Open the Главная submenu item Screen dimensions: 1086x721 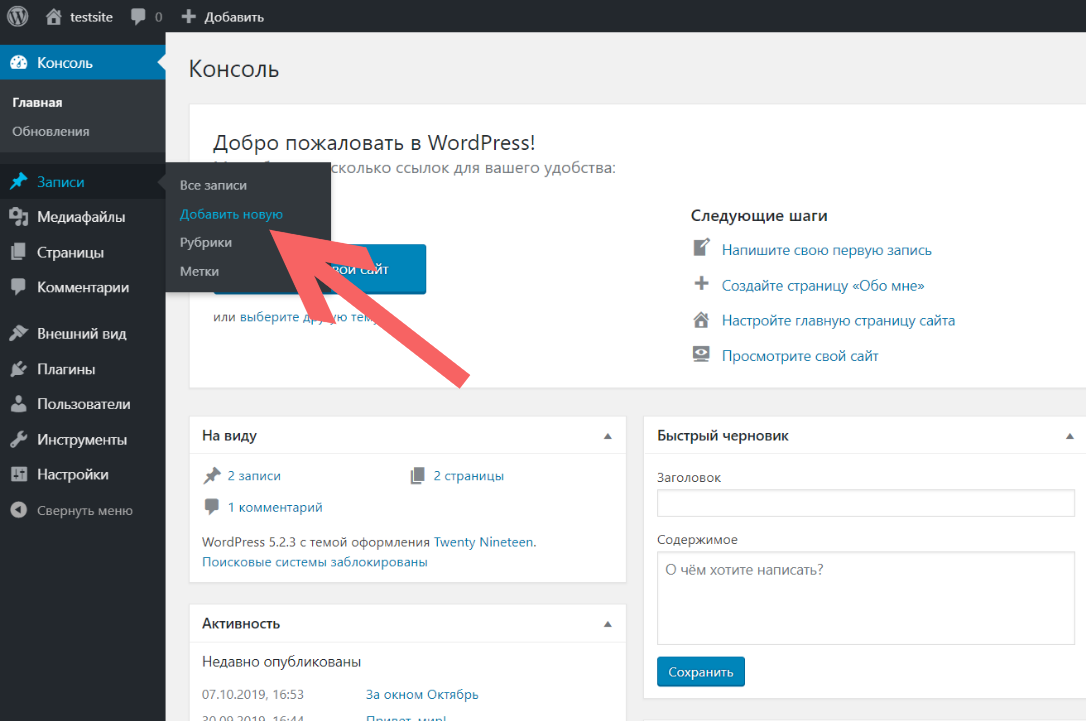pyautogui.click(x=37, y=103)
